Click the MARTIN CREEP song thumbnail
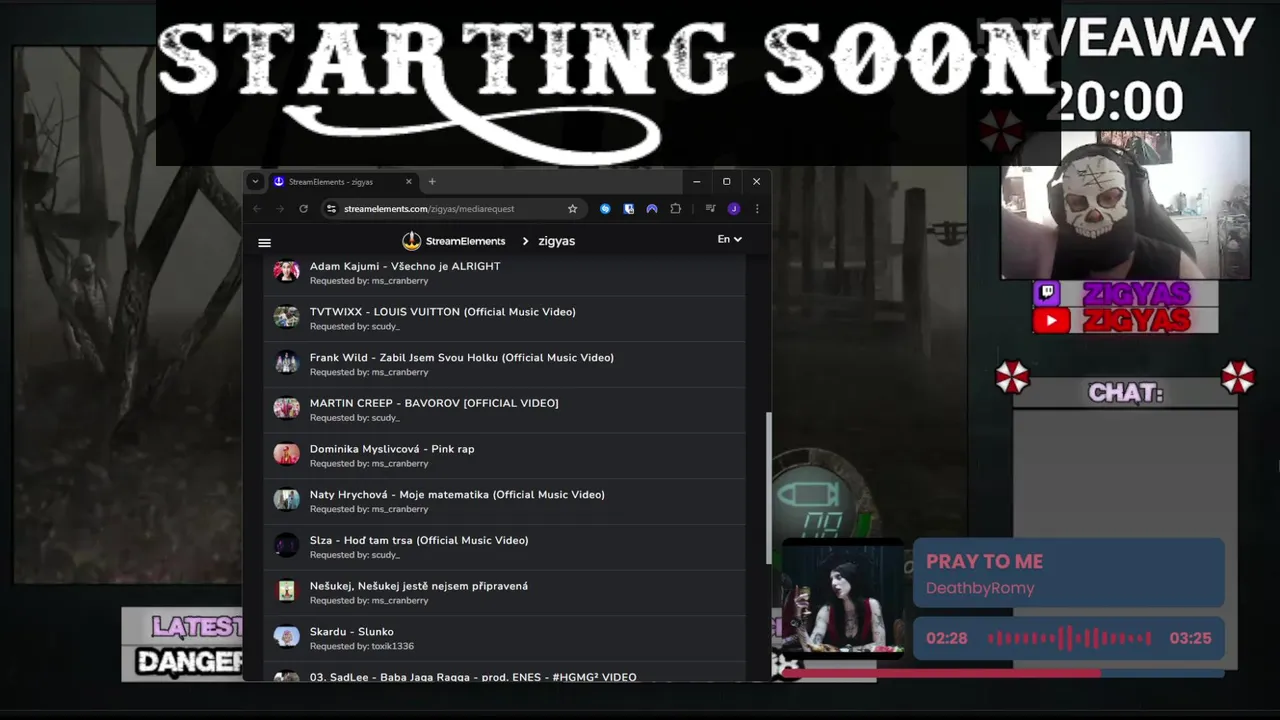 click(287, 408)
